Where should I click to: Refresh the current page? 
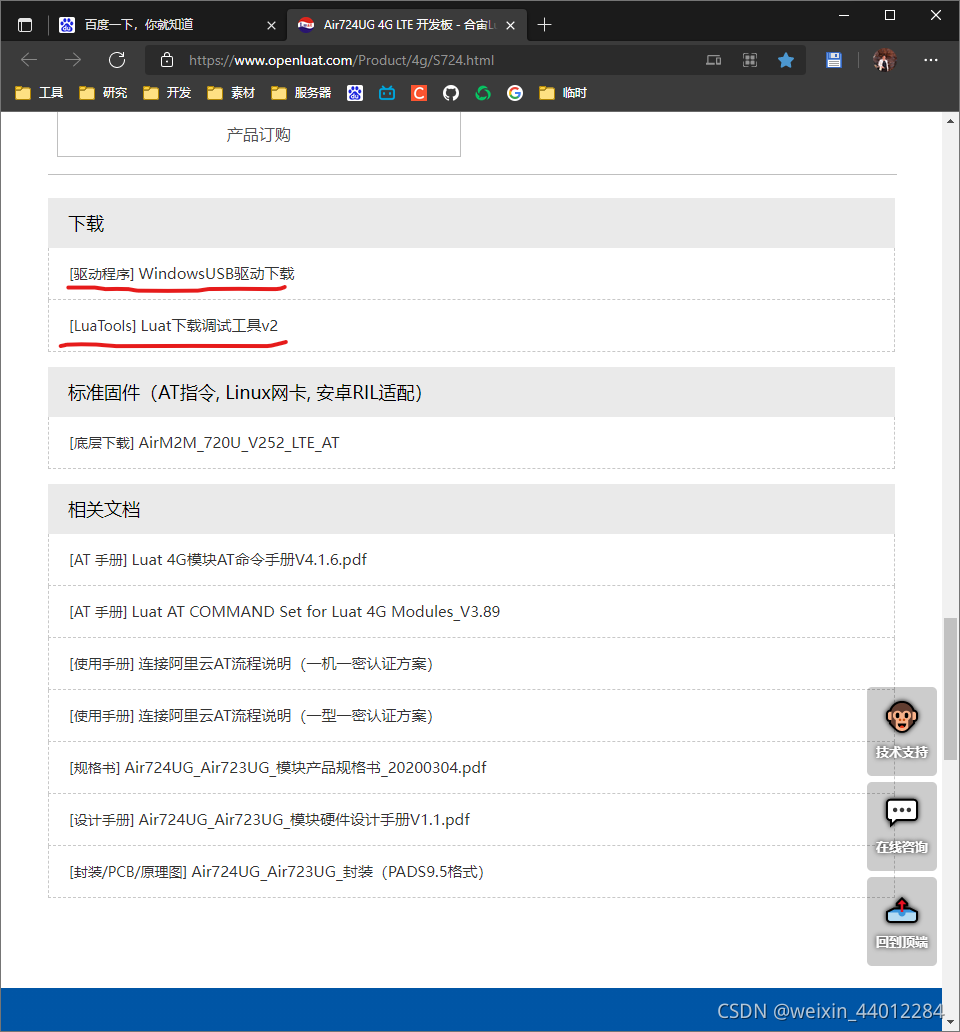tap(117, 60)
